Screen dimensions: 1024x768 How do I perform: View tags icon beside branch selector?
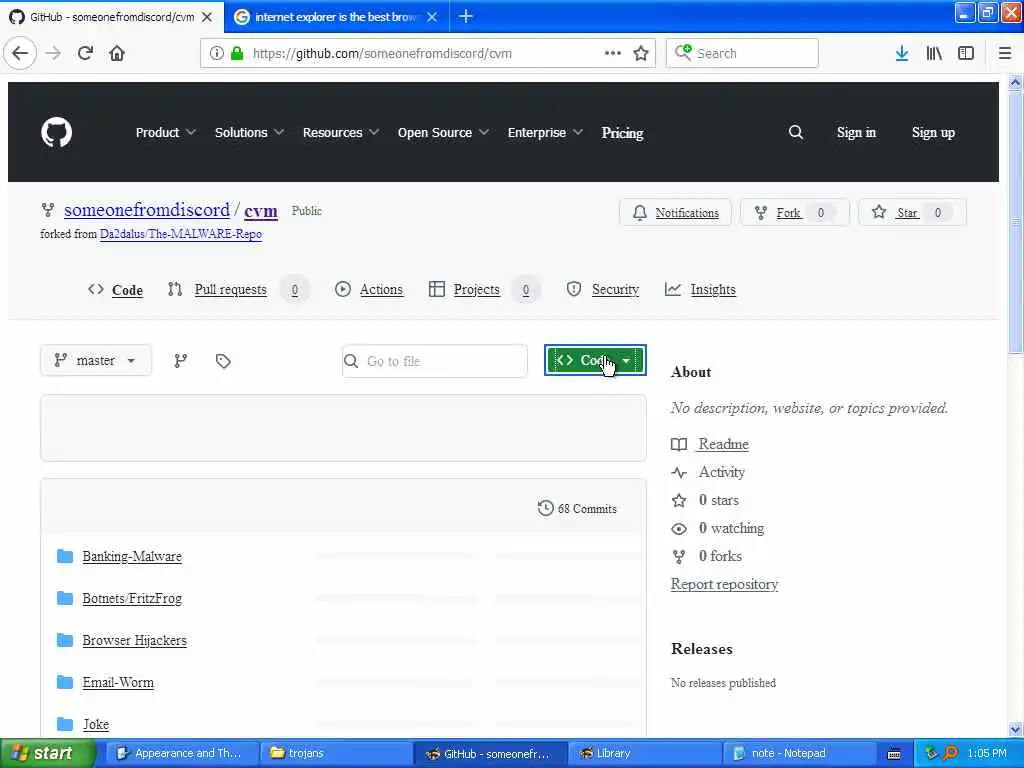pyautogui.click(x=223, y=360)
